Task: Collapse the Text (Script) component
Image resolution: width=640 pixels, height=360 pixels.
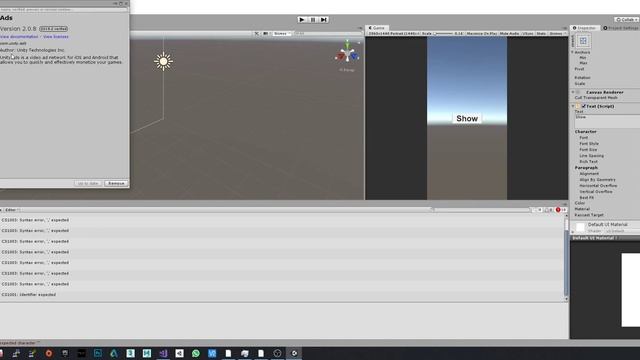Action: [573, 106]
